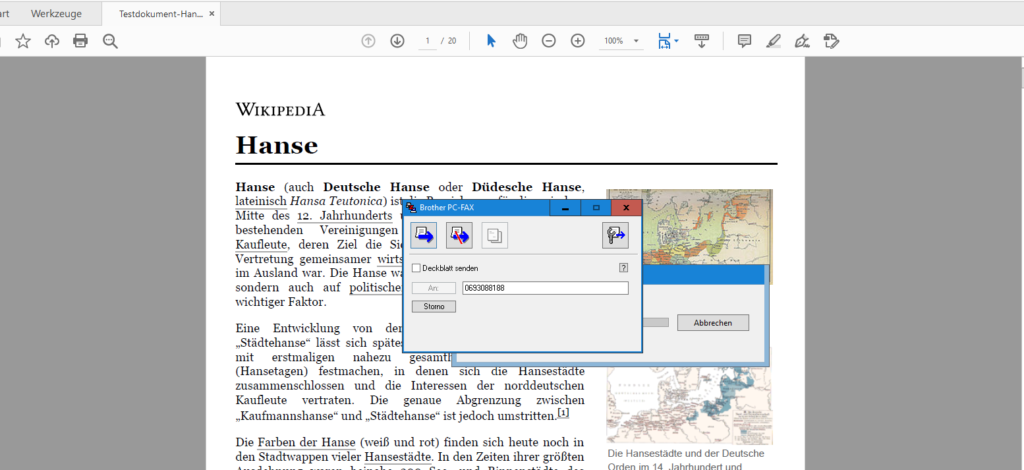The image size is (1024, 470).
Task: Click the page number field showing 1
Action: point(427,41)
